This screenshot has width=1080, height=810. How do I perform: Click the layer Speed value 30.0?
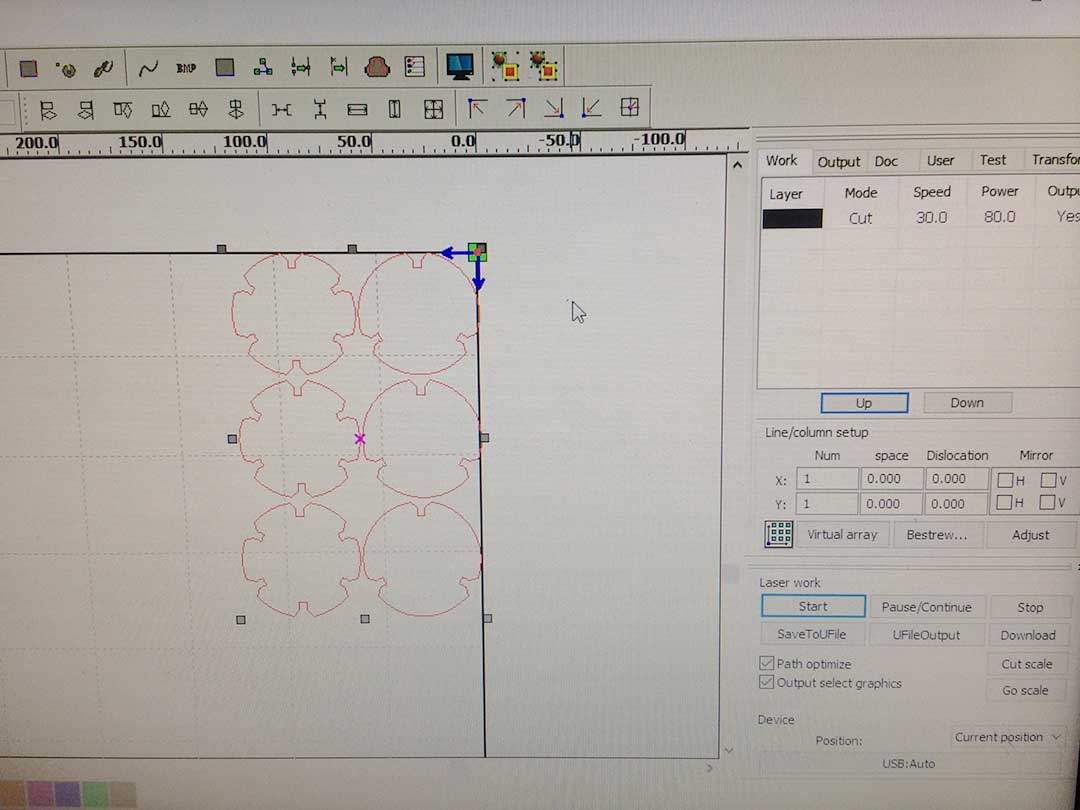(931, 218)
